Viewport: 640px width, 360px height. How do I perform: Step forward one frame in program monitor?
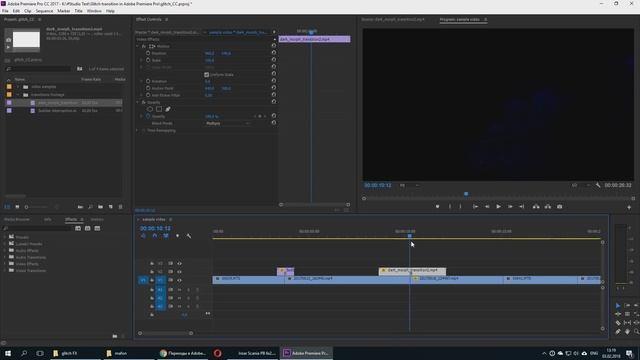(510, 207)
